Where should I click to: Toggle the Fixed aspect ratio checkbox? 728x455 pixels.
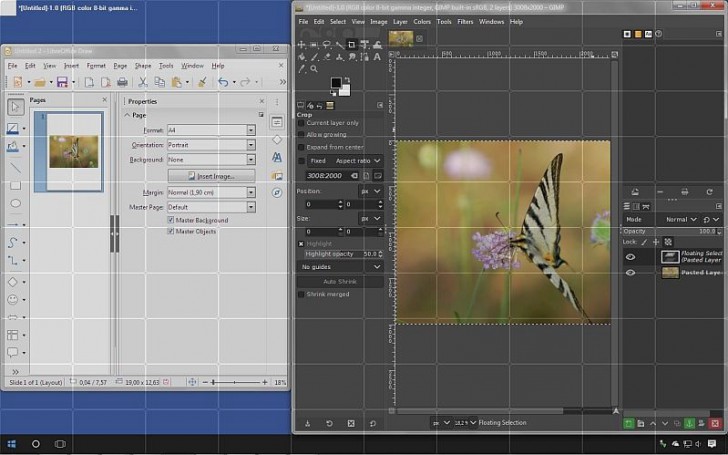tap(301, 161)
